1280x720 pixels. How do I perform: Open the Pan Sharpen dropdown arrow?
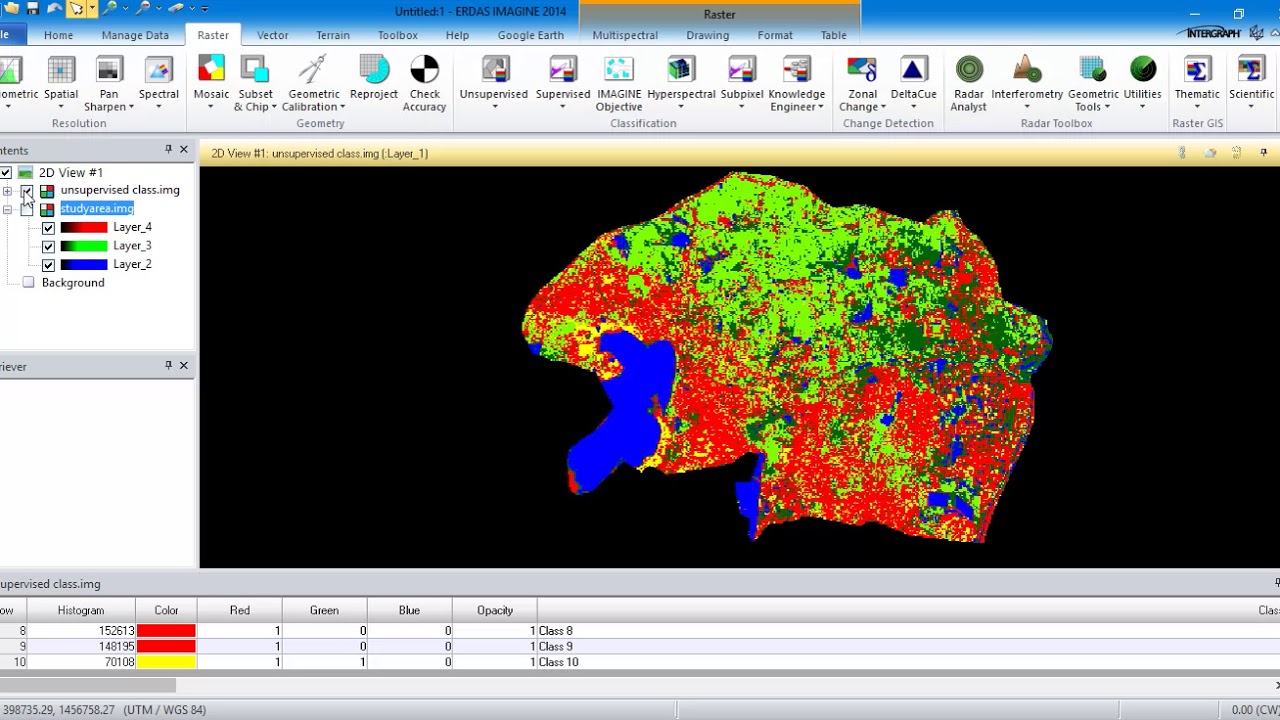pos(130,107)
